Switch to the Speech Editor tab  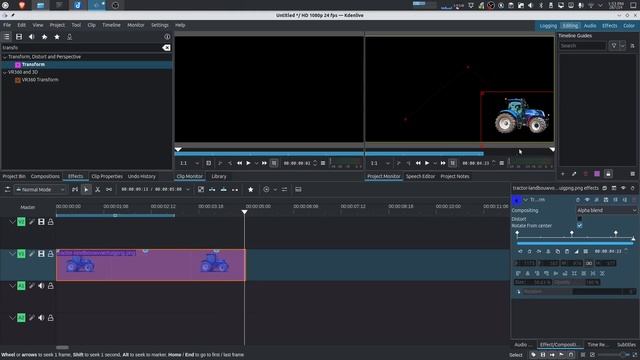[x=420, y=176]
